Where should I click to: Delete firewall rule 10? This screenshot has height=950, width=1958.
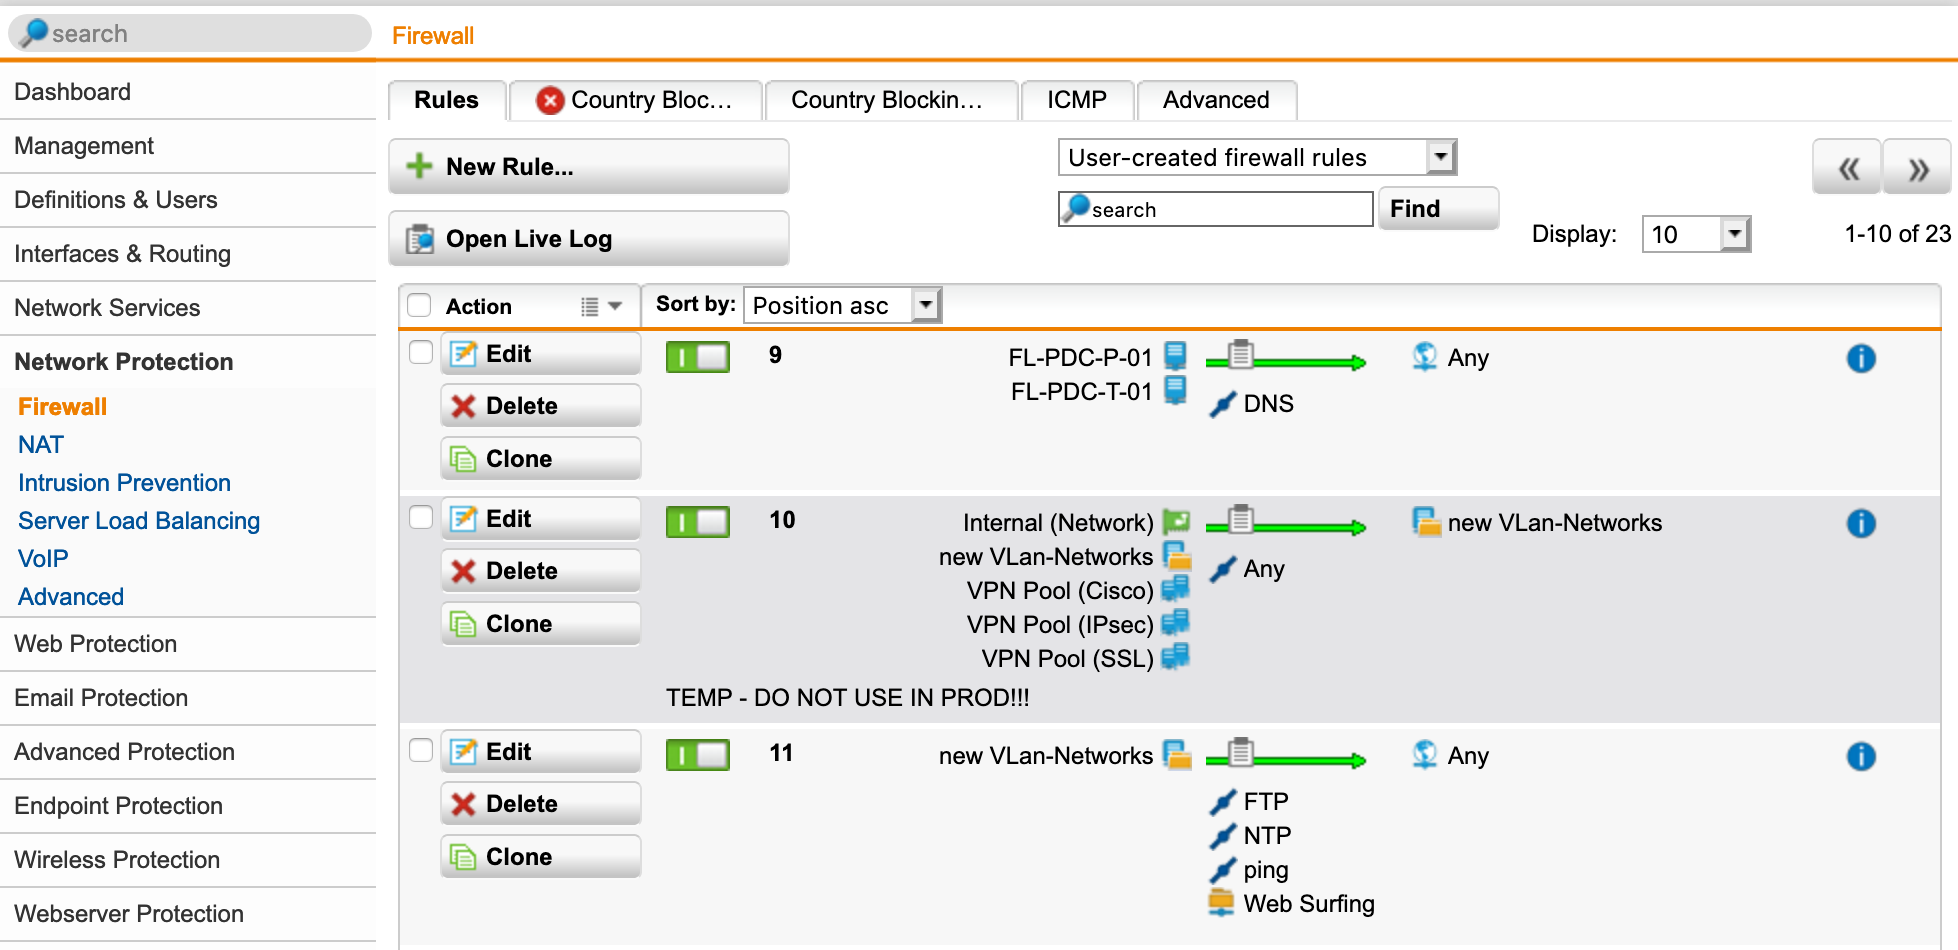coord(540,571)
